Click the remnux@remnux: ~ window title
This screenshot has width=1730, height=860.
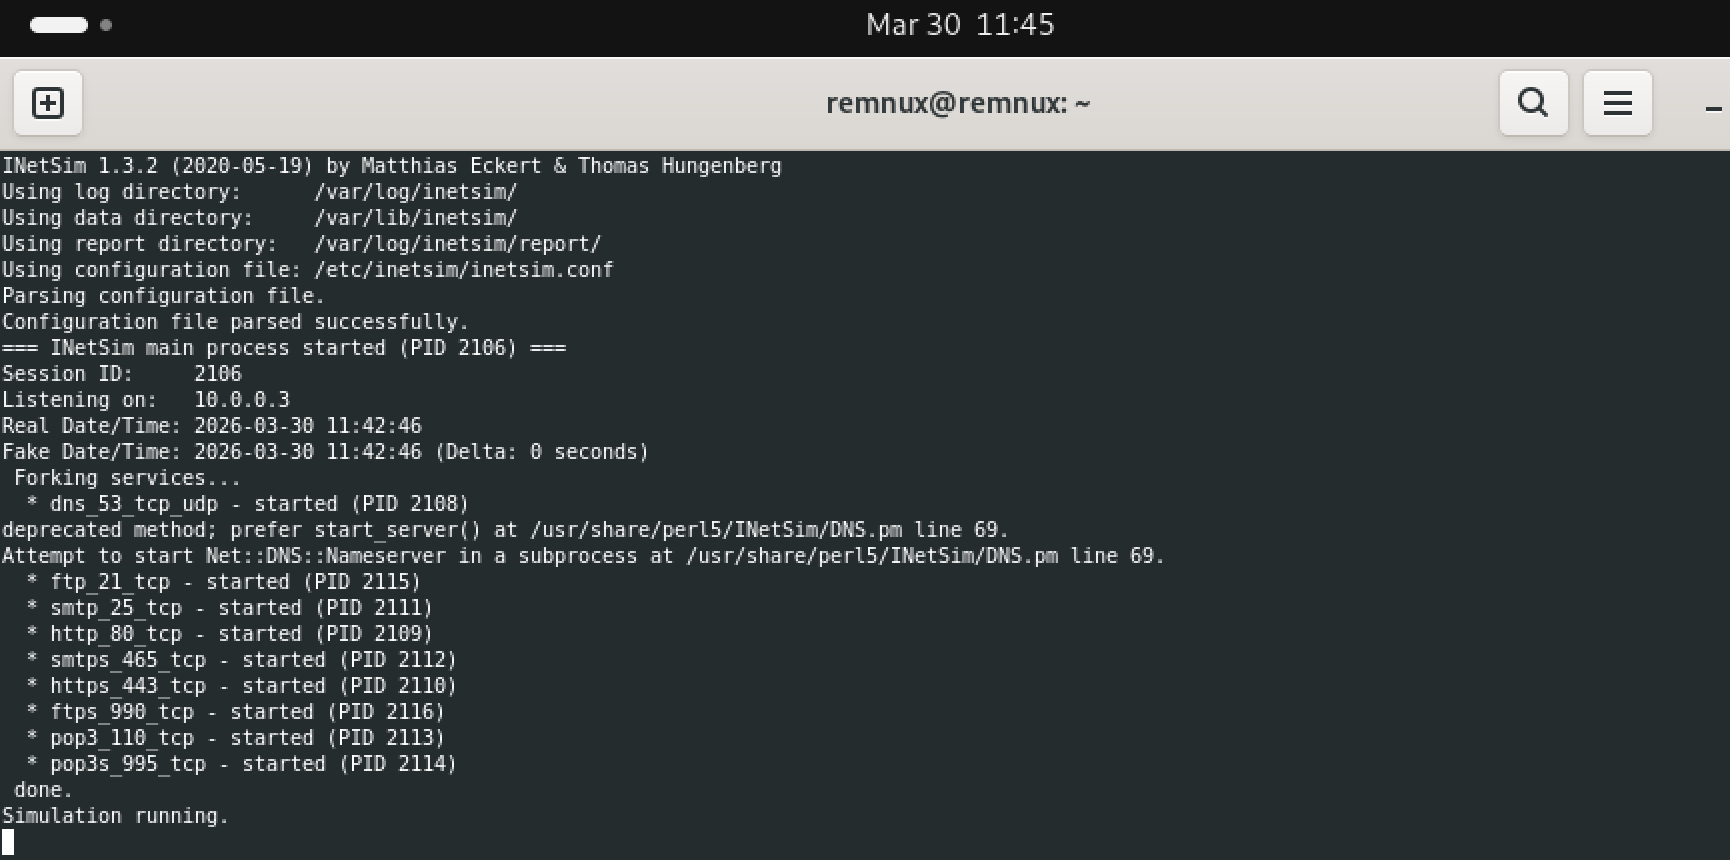(x=957, y=103)
